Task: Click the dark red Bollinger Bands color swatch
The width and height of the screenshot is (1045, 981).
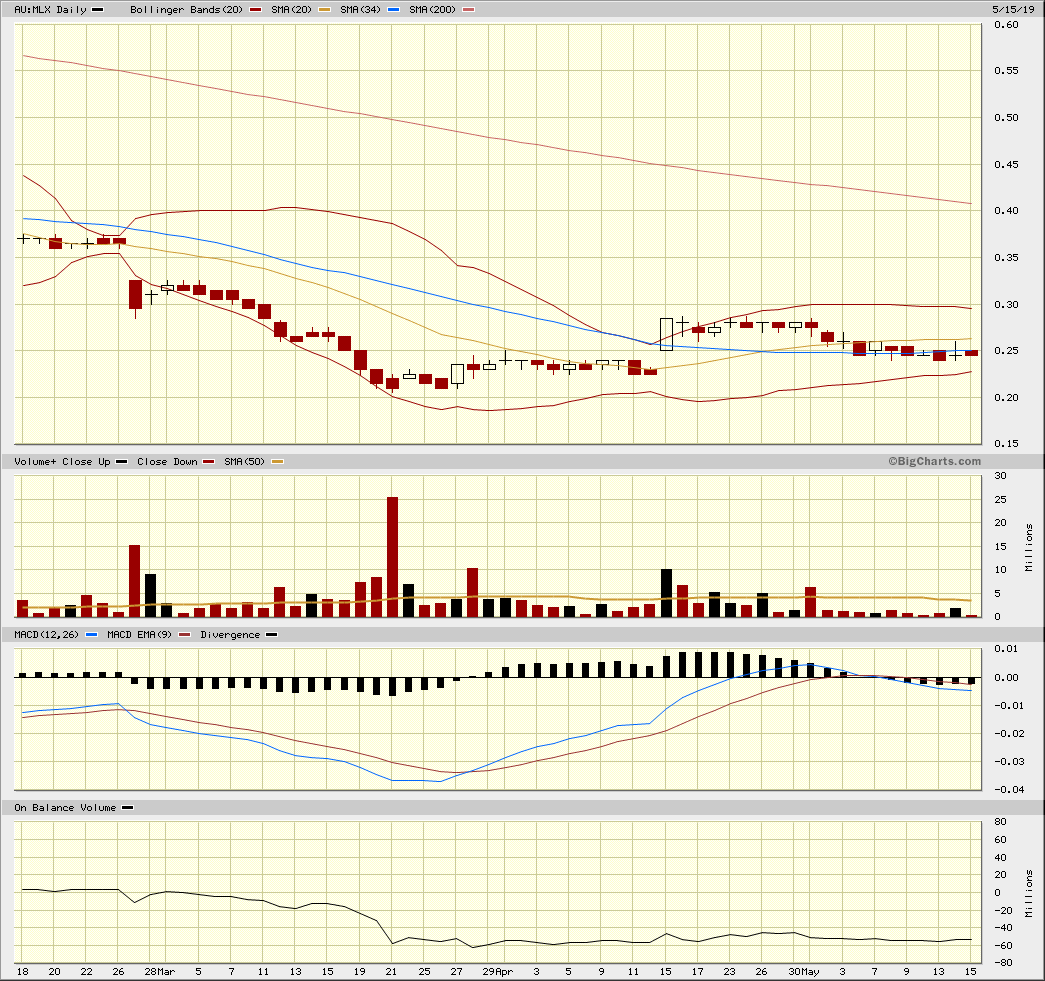Action: 255,10
